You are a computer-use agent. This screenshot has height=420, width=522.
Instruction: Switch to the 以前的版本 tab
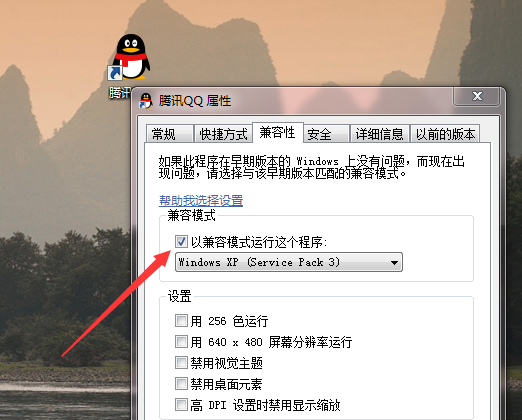[445, 134]
